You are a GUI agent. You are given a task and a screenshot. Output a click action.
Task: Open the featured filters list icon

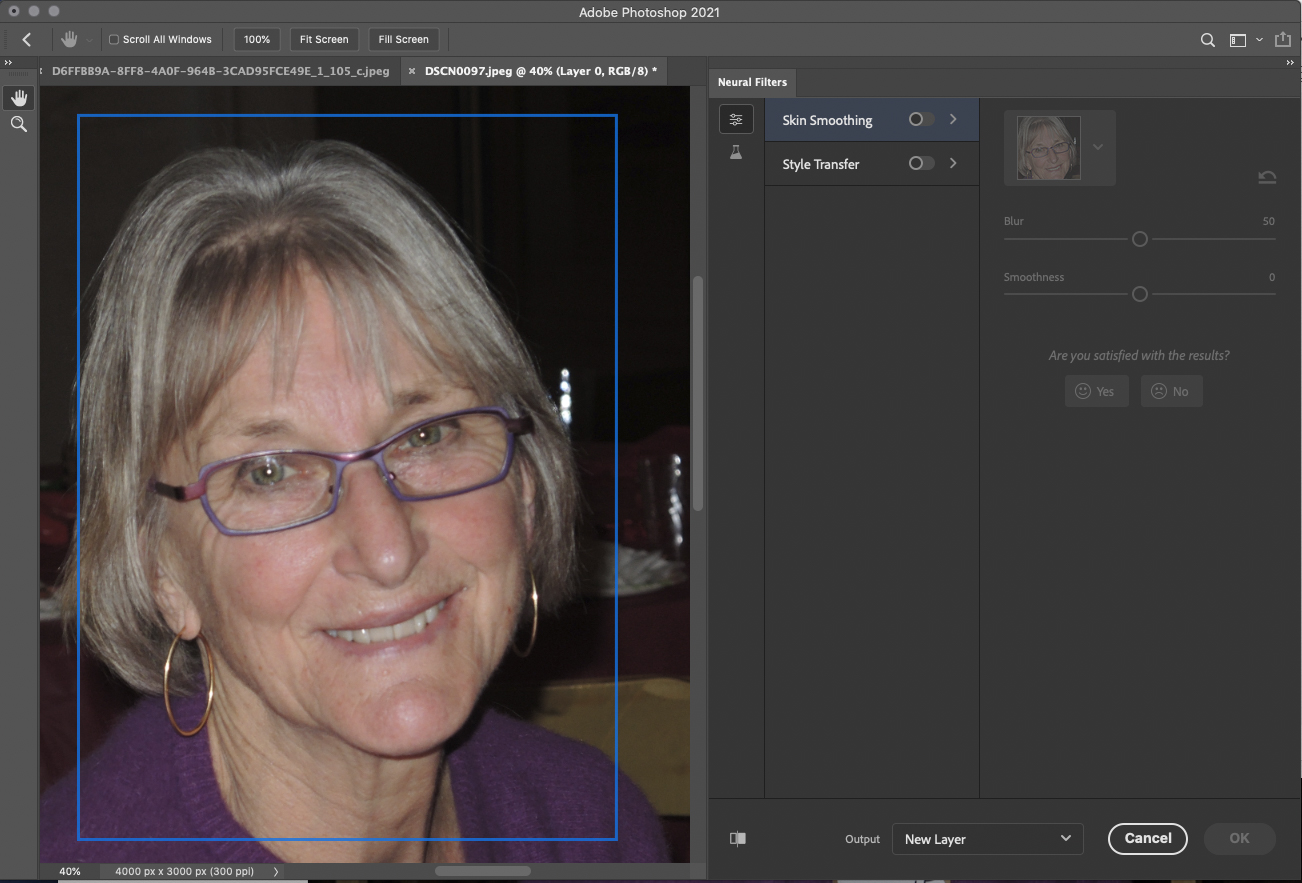(736, 120)
